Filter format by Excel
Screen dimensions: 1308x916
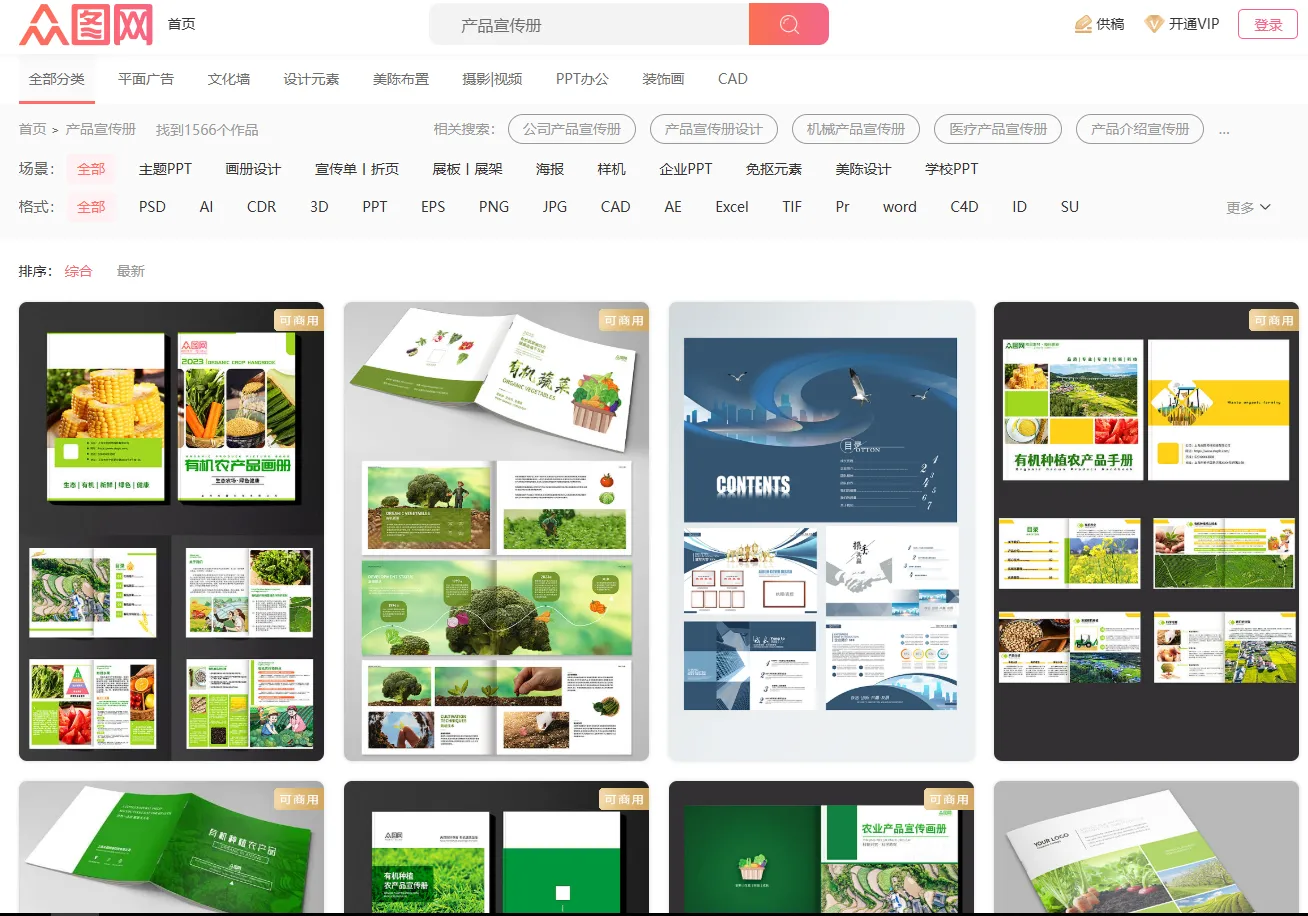pos(732,207)
